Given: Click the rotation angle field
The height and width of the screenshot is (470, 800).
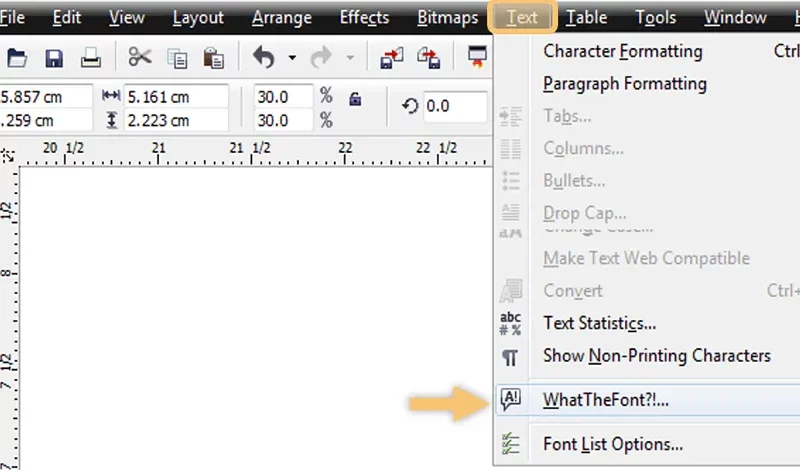Looking at the screenshot, I should click(x=455, y=106).
